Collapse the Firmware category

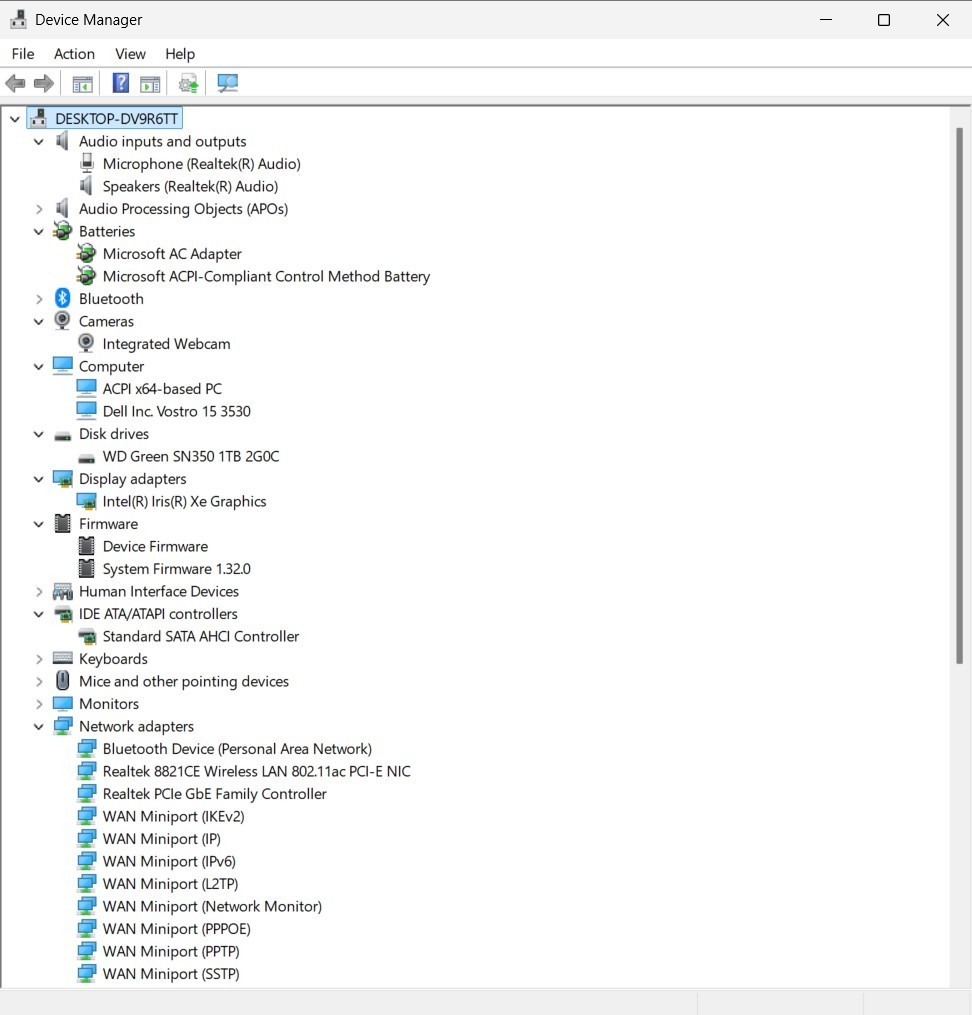pyautogui.click(x=39, y=524)
